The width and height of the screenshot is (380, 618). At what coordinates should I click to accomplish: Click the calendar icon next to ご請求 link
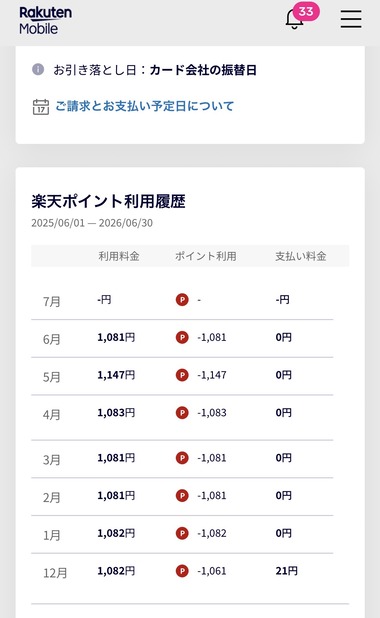[x=41, y=107]
